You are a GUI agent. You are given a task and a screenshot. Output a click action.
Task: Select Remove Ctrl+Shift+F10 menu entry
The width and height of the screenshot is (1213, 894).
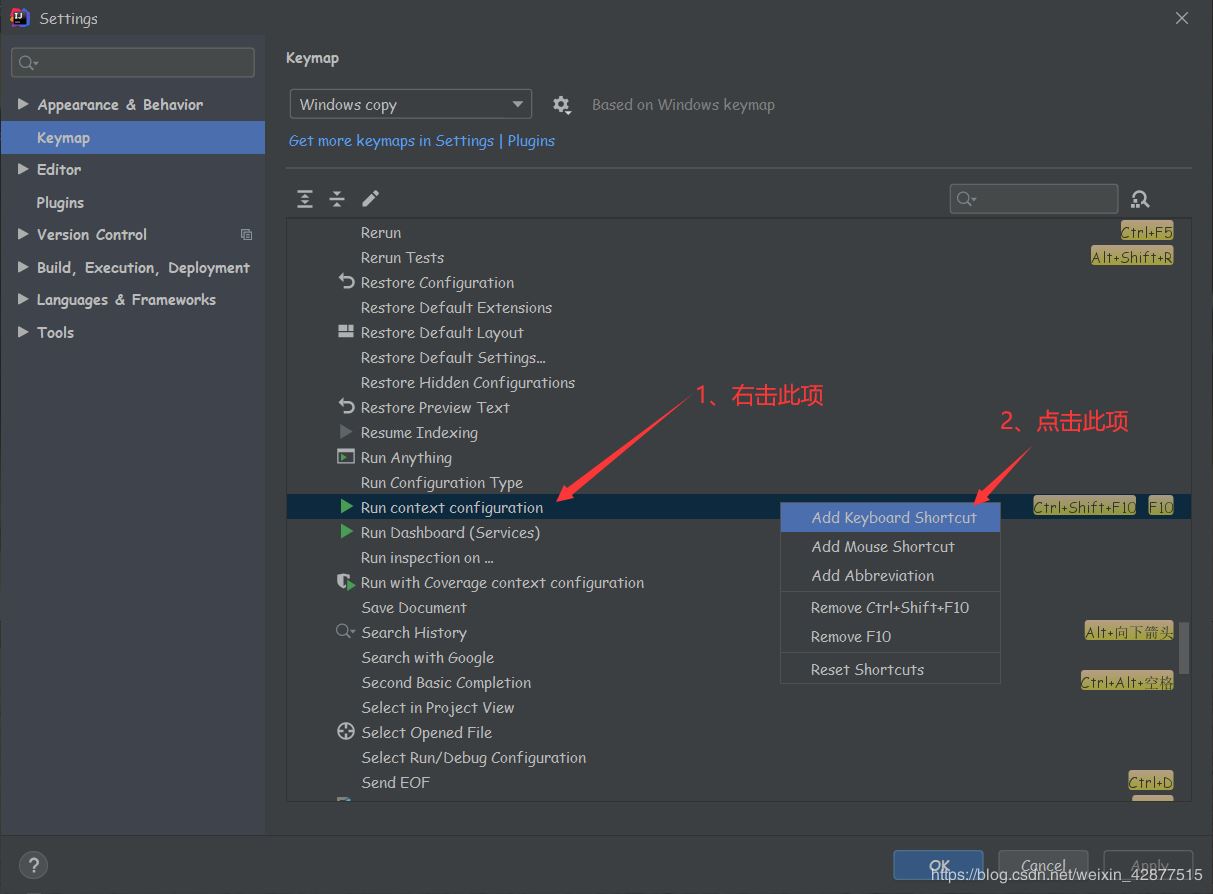(x=889, y=607)
